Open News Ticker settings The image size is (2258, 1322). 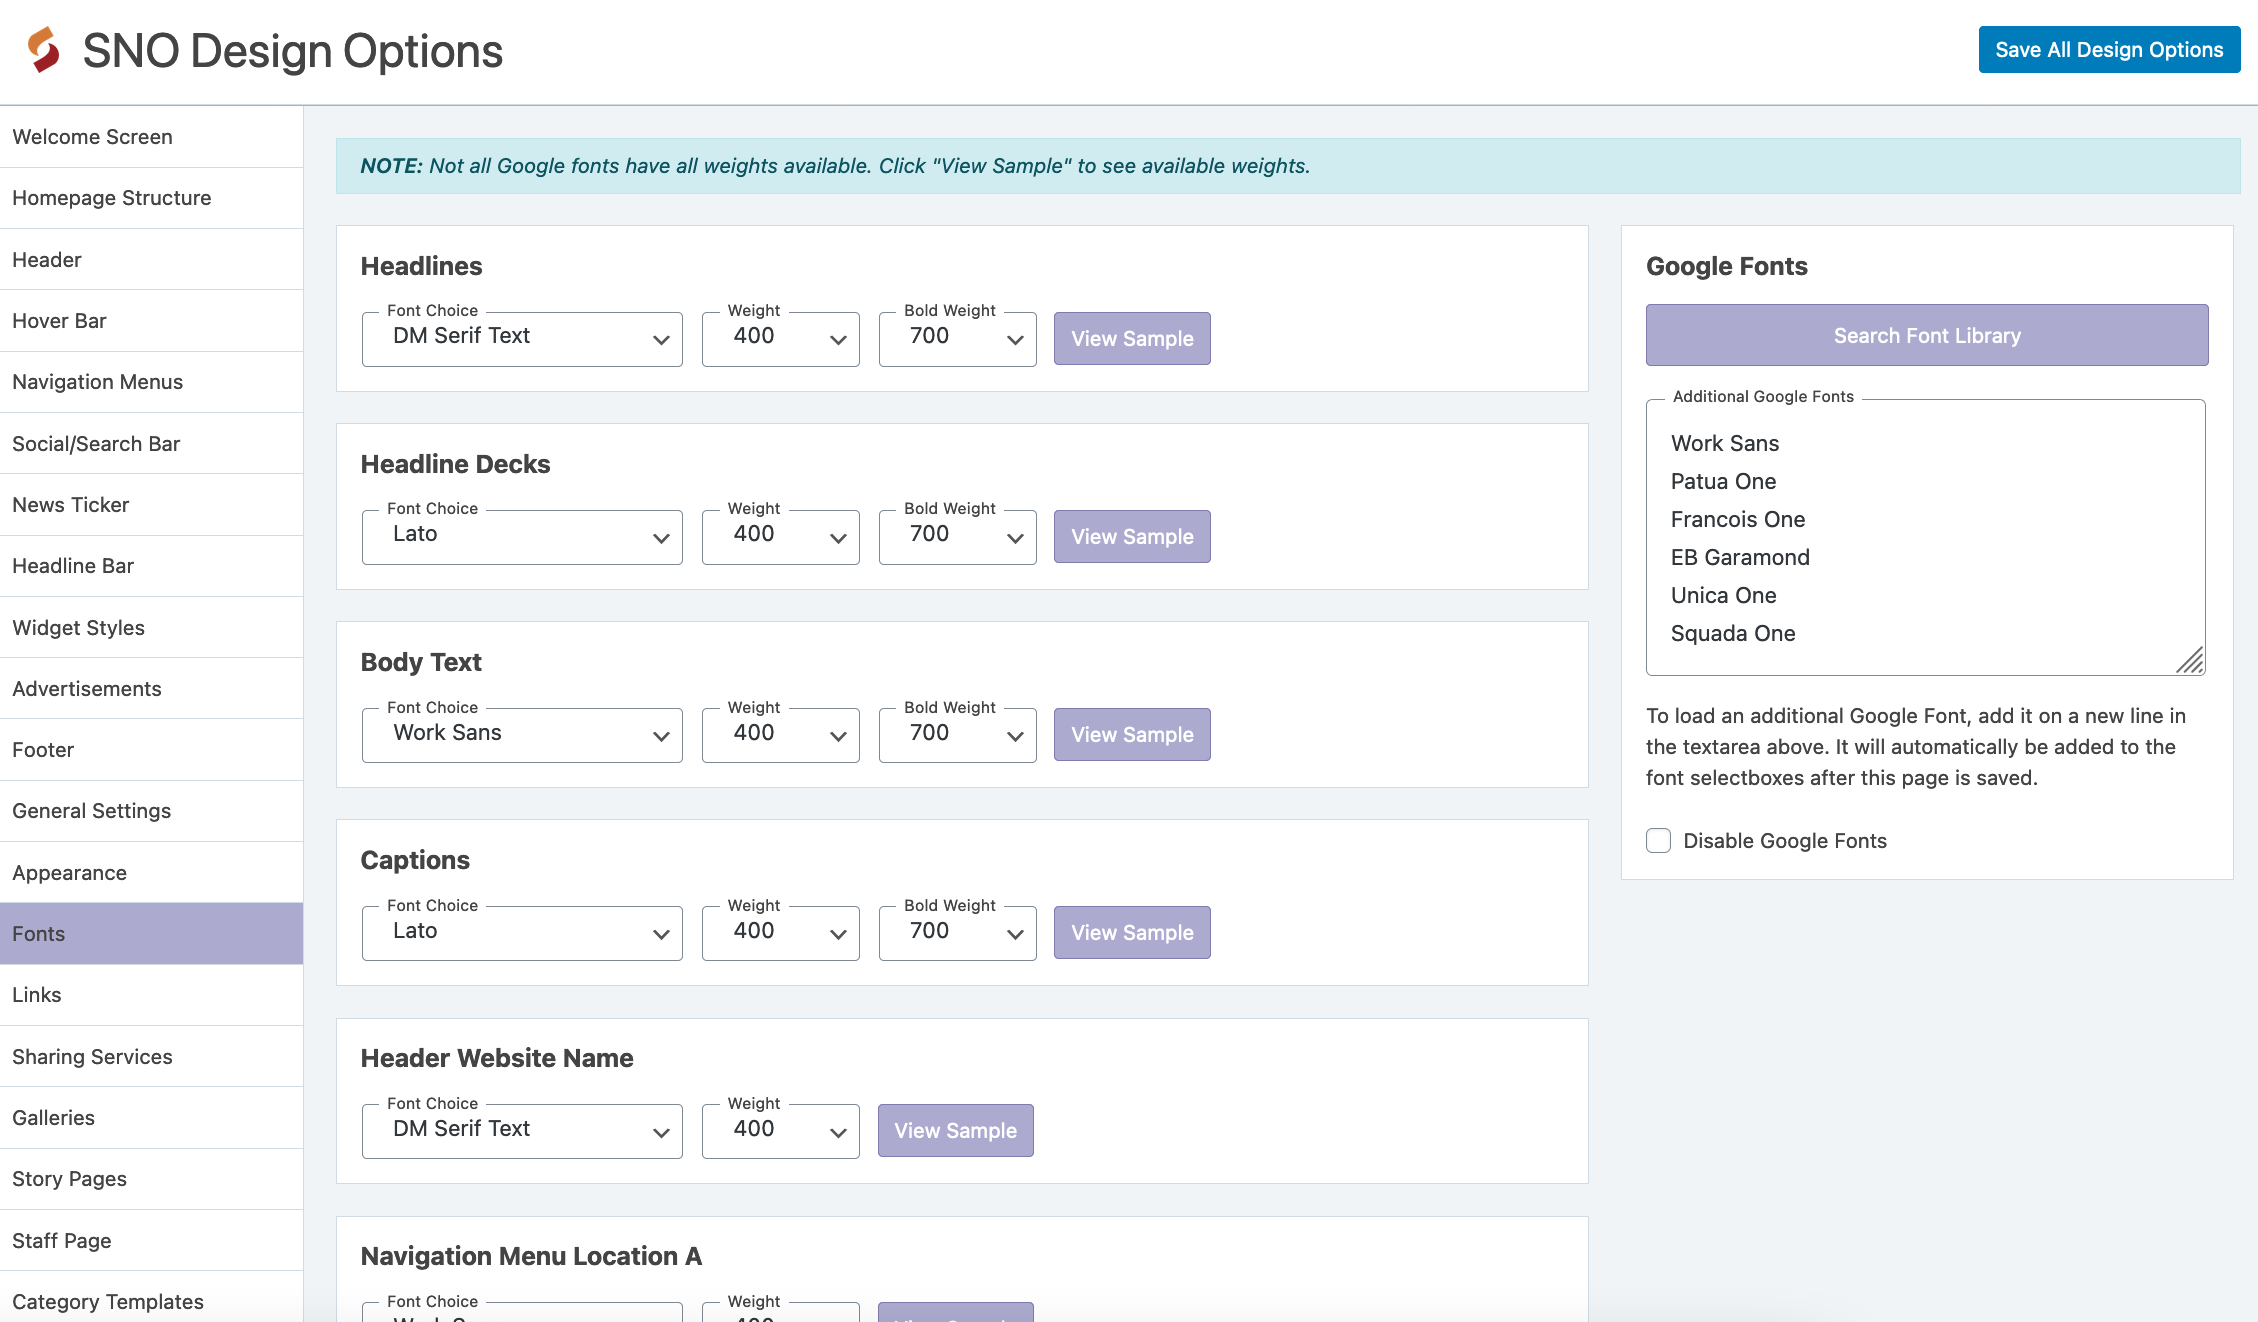(151, 505)
